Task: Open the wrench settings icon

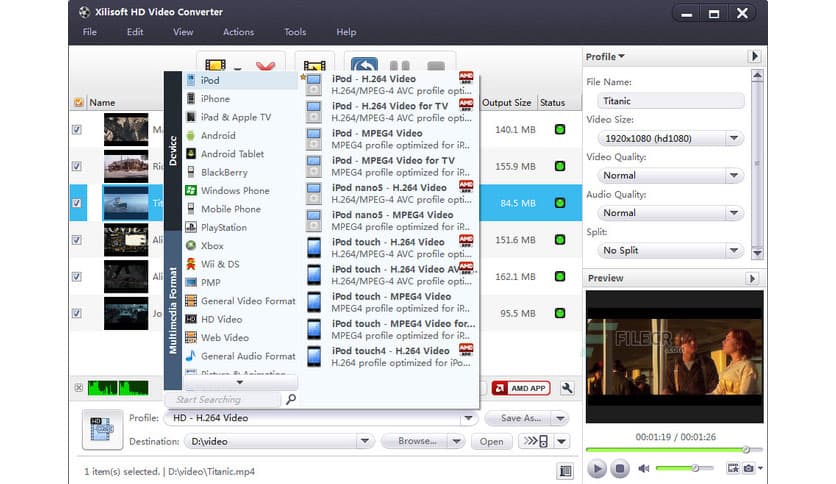Action: 567,388
